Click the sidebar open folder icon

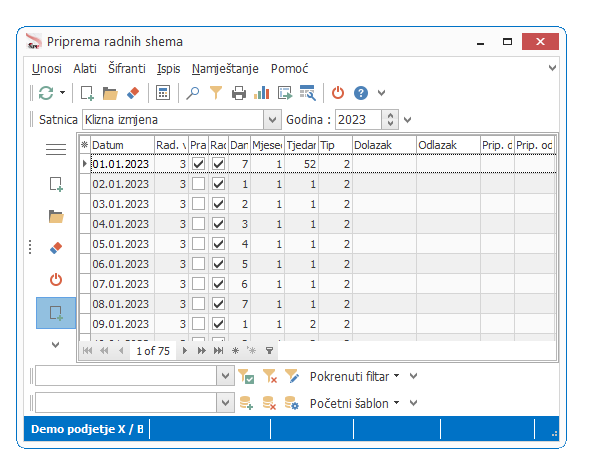[56, 216]
